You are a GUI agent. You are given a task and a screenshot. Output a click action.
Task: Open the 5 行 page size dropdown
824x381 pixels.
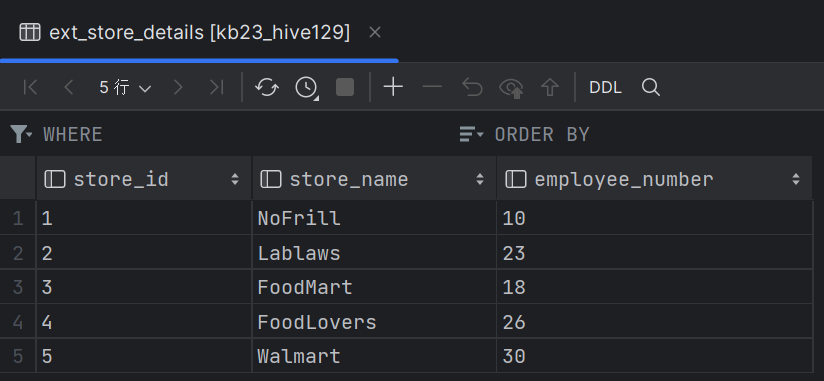pyautogui.click(x=125, y=87)
